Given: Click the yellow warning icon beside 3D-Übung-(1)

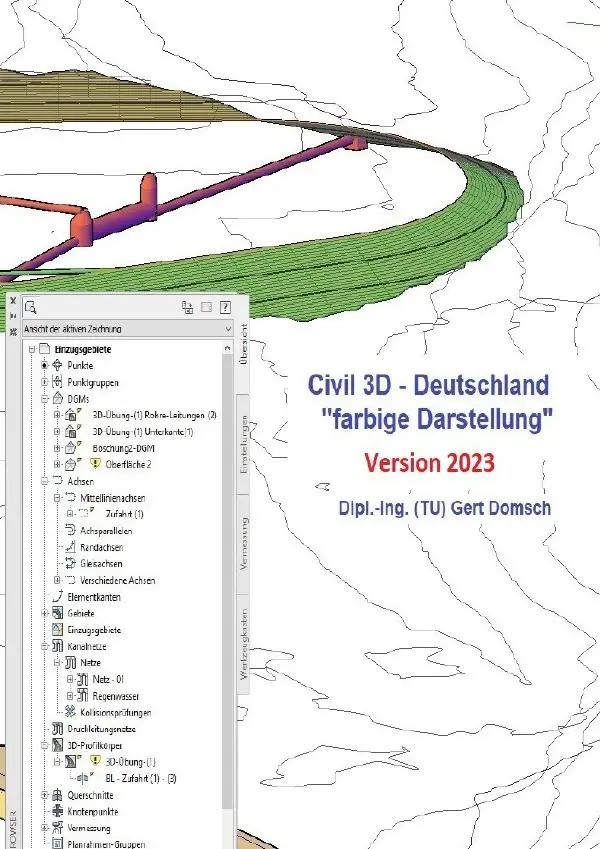Looking at the screenshot, I should click(x=95, y=761).
